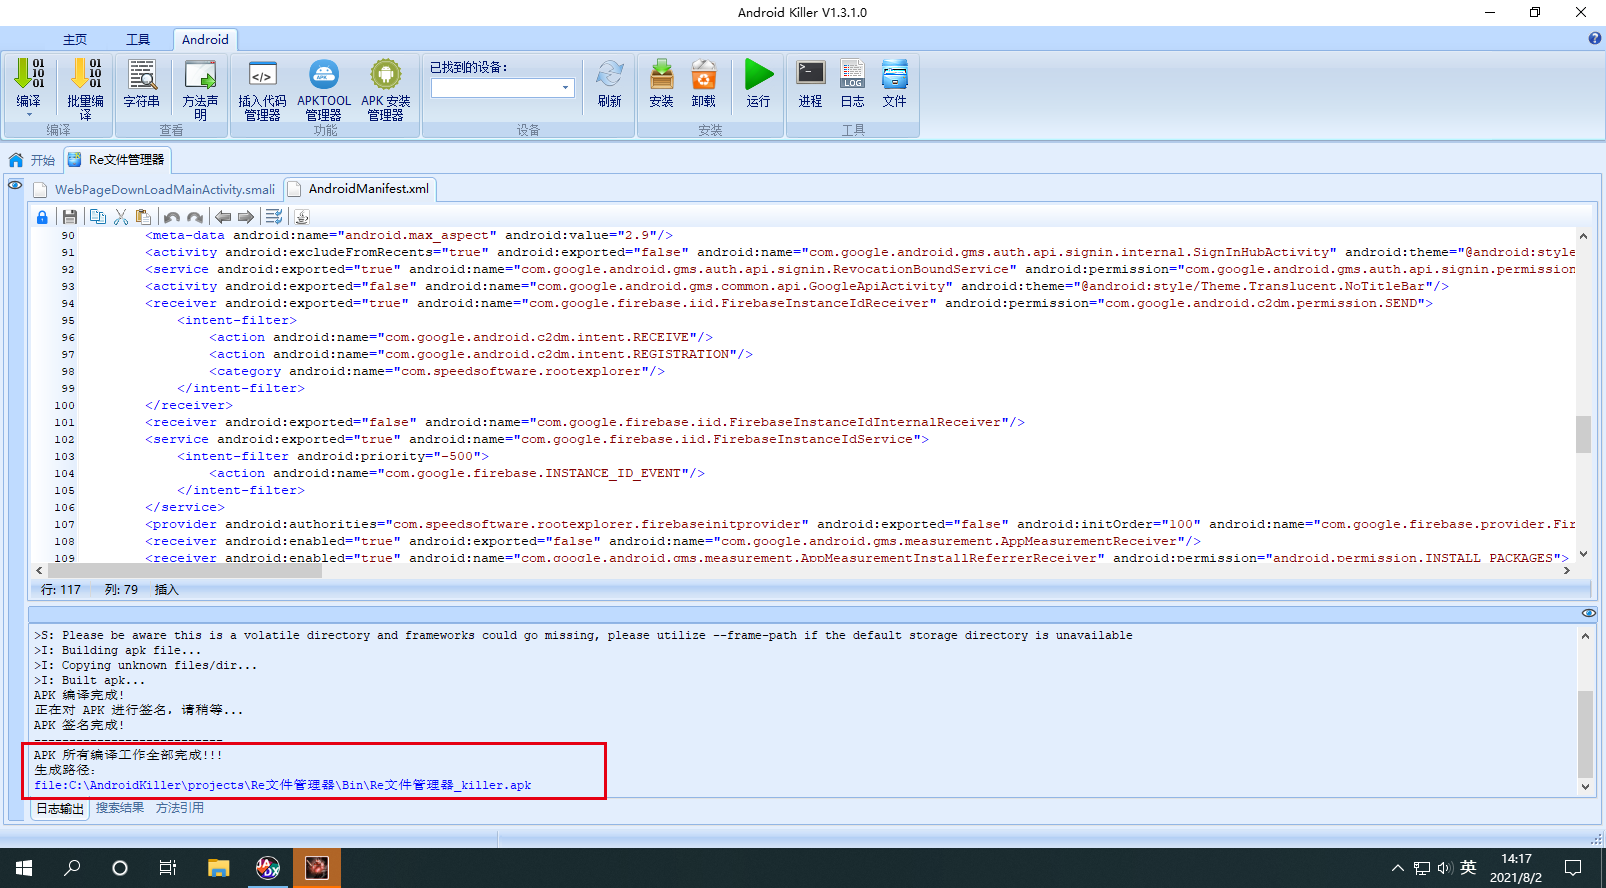Click the word wrap/format lines icon
Screen dimensions: 1606x888
click(x=273, y=217)
